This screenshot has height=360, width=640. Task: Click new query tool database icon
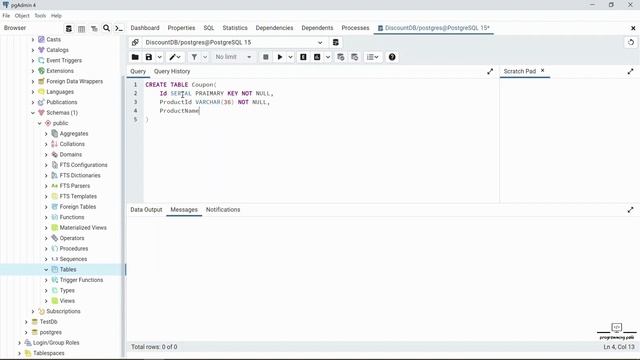pos(336,42)
